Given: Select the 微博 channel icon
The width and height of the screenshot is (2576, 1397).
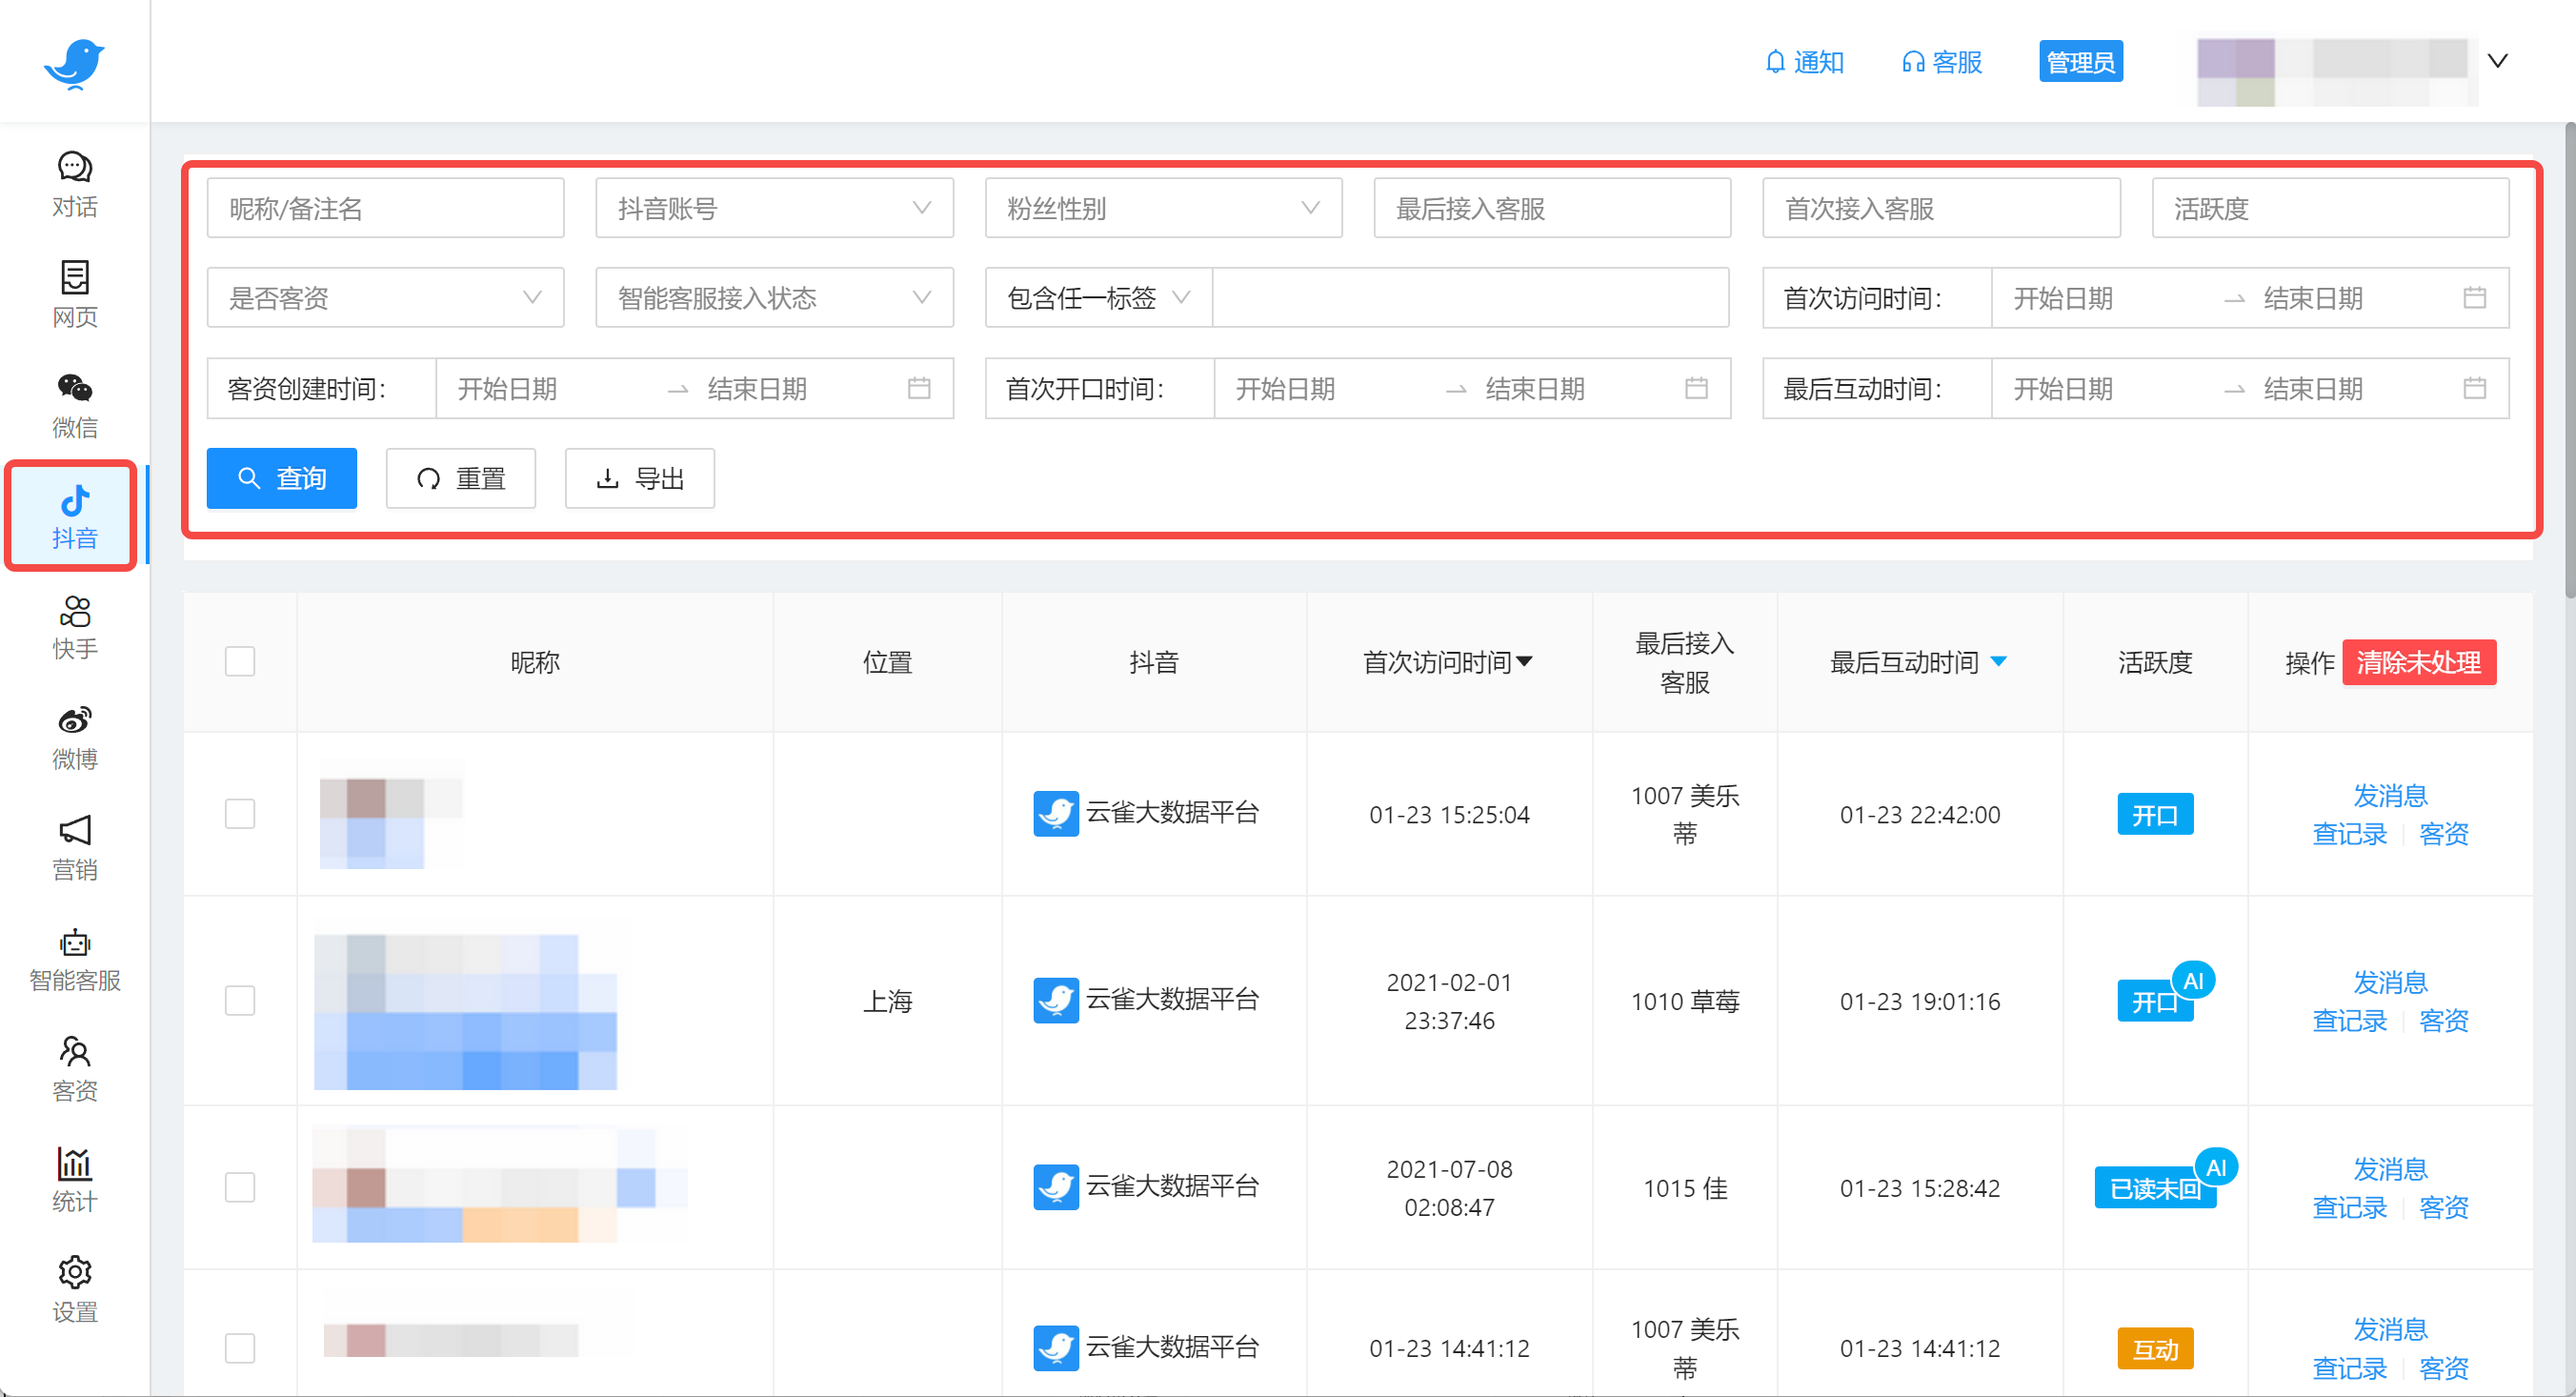Looking at the screenshot, I should click(x=74, y=737).
